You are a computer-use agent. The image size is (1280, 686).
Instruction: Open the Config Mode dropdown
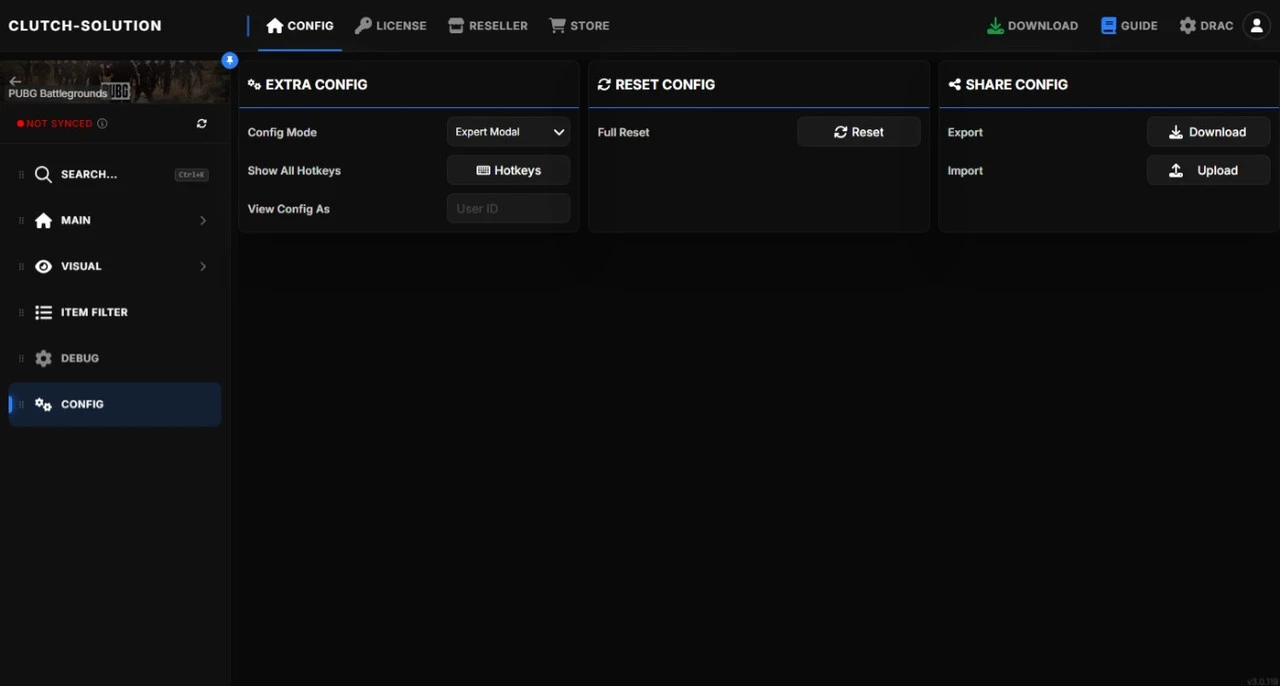(509, 132)
